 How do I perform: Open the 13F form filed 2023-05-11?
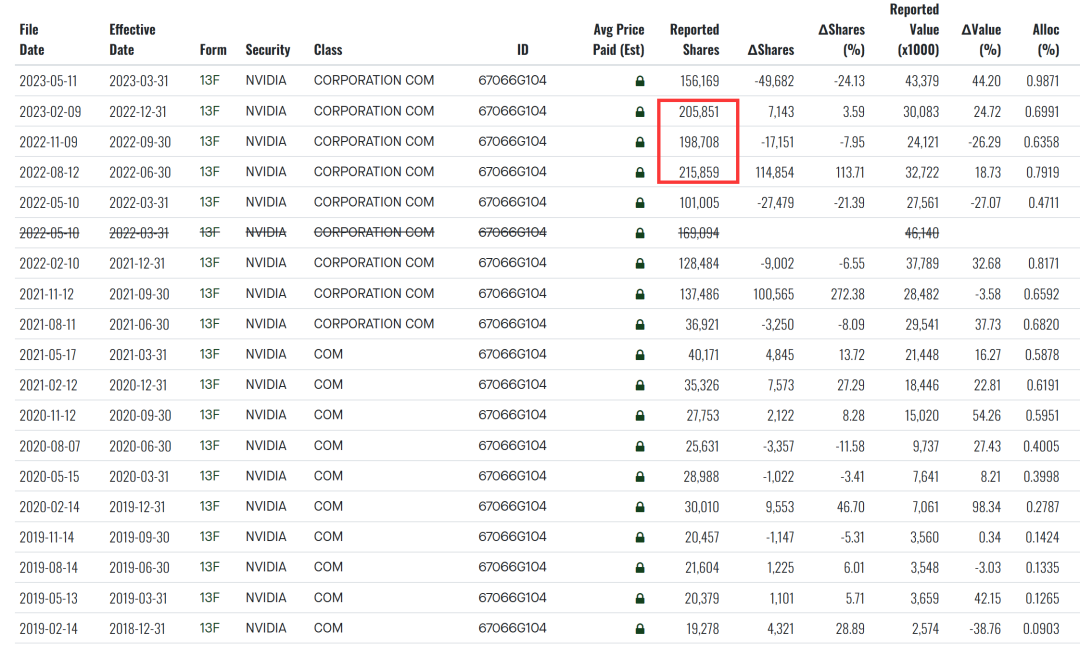point(209,81)
